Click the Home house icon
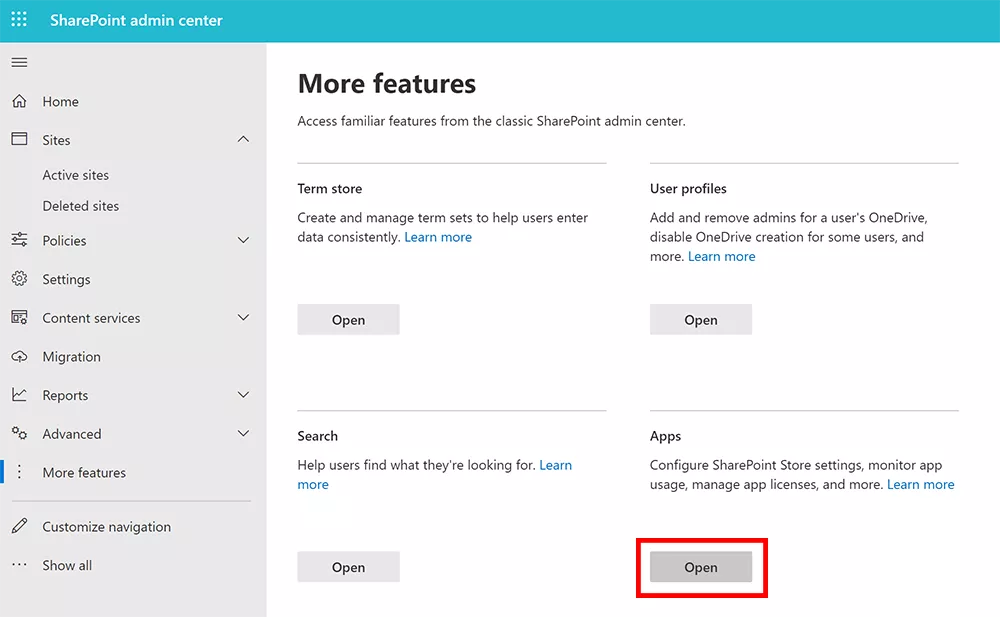The image size is (1000, 617). point(19,101)
